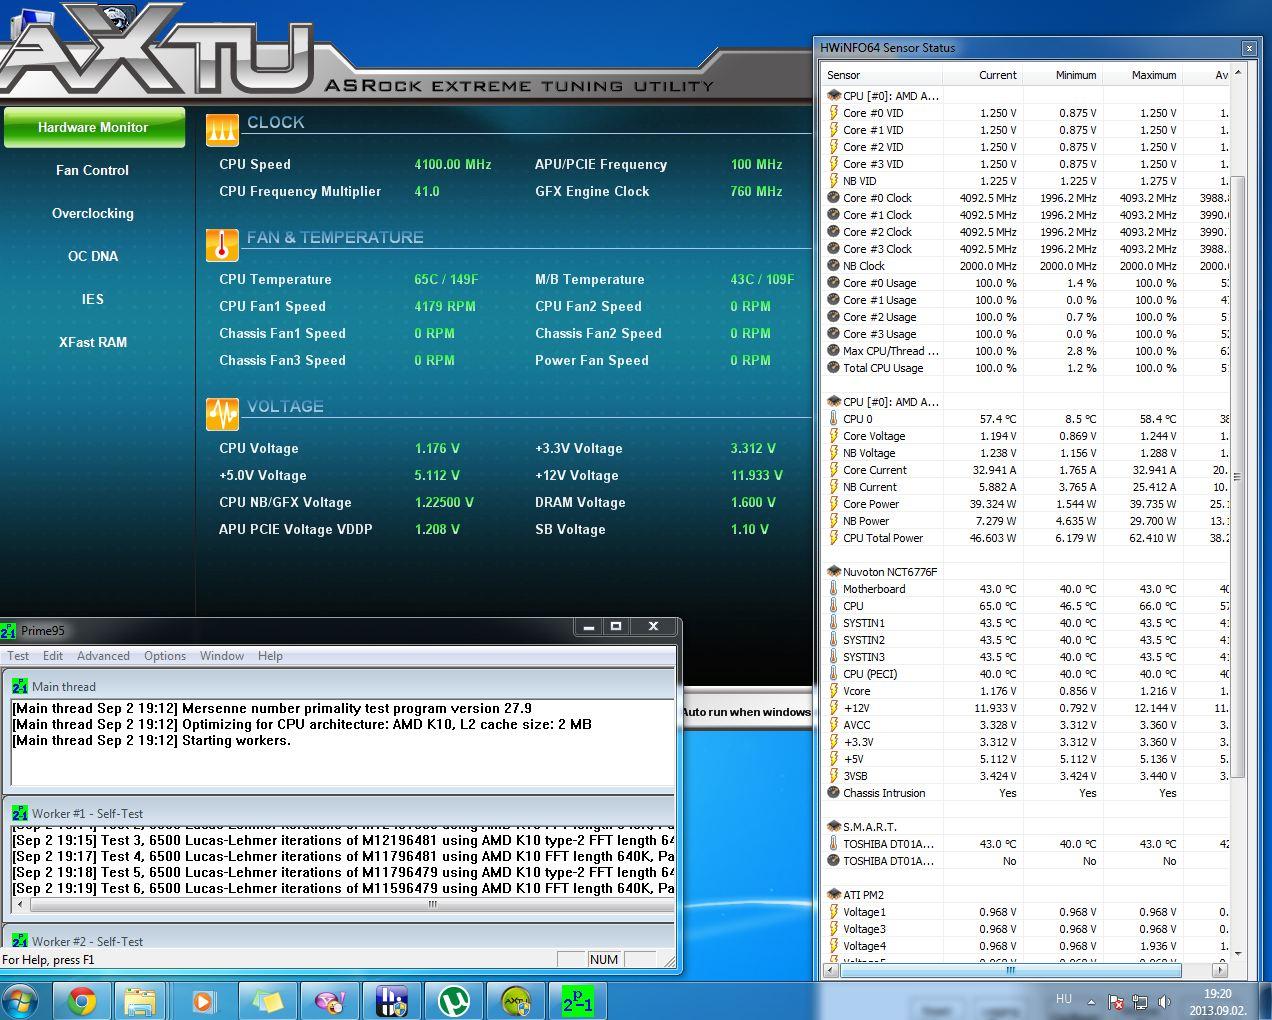Screen dimensions: 1272x1020
Task: Open the Advanced menu in Prime95
Action: pyautogui.click(x=103, y=656)
